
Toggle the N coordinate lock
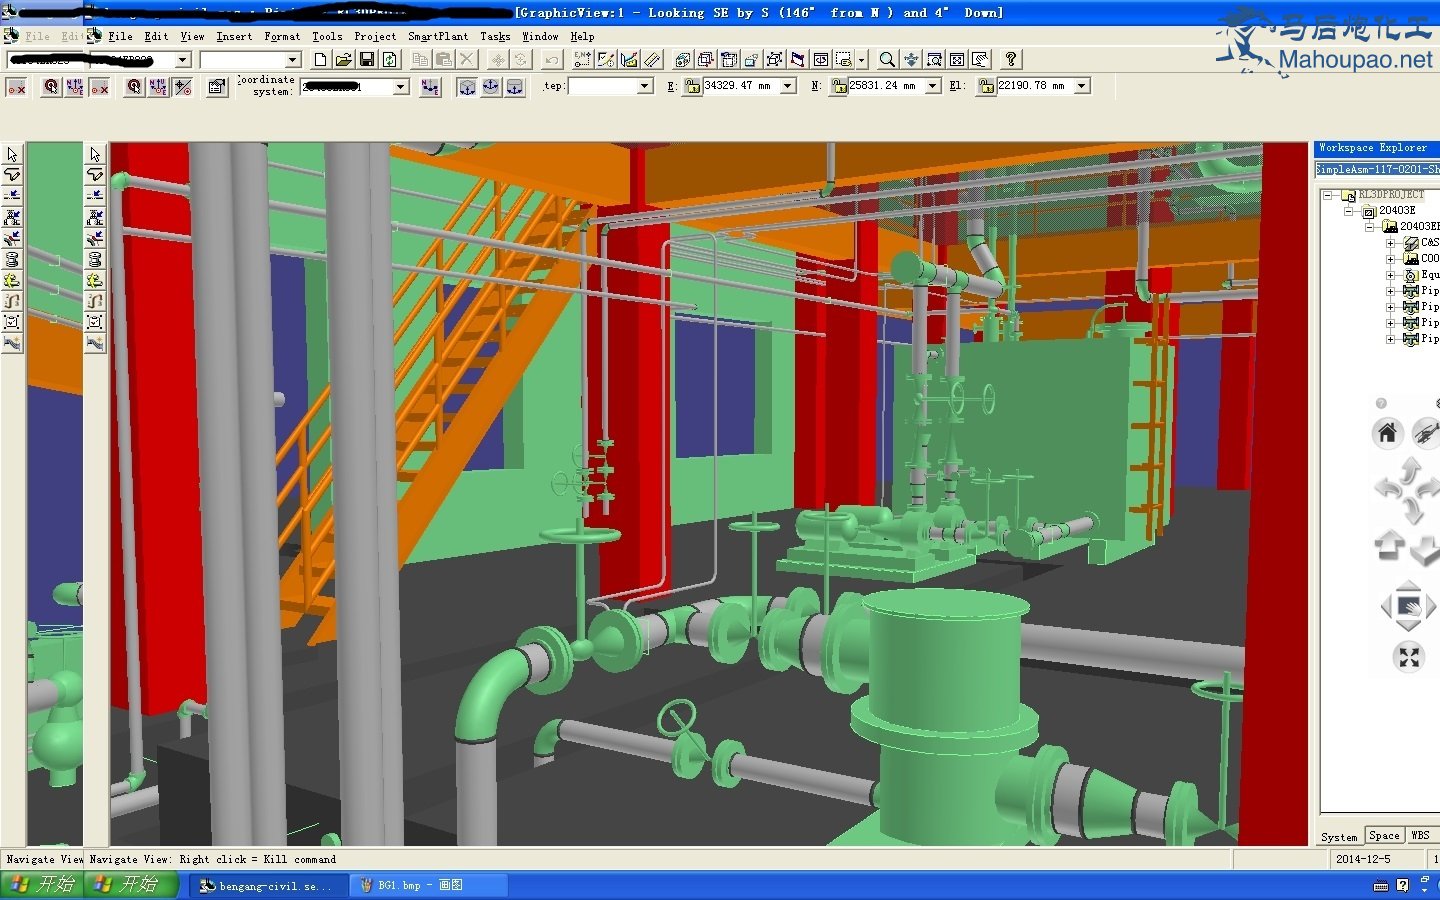(839, 87)
